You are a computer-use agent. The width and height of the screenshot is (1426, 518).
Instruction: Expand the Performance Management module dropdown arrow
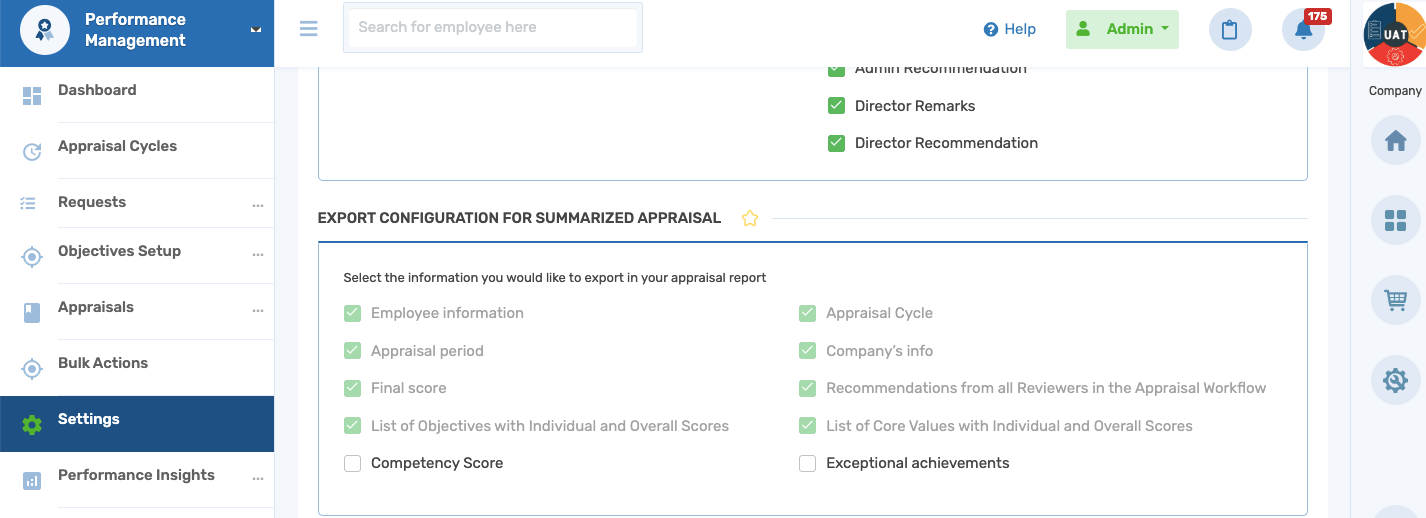click(x=256, y=30)
